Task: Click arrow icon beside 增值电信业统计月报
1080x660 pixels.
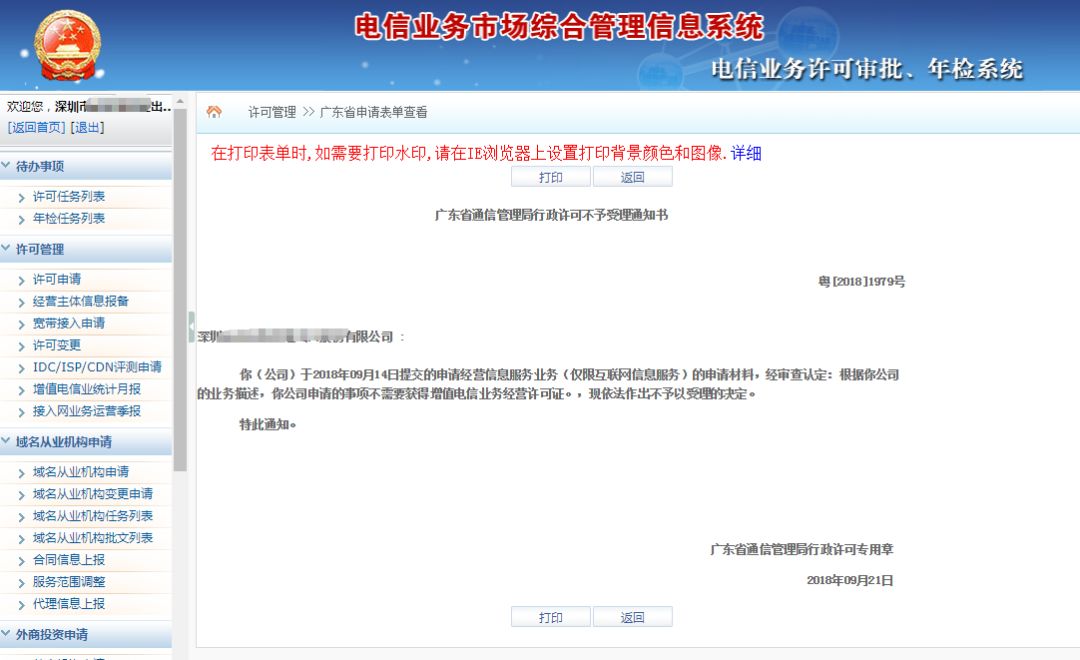Action: 21,391
